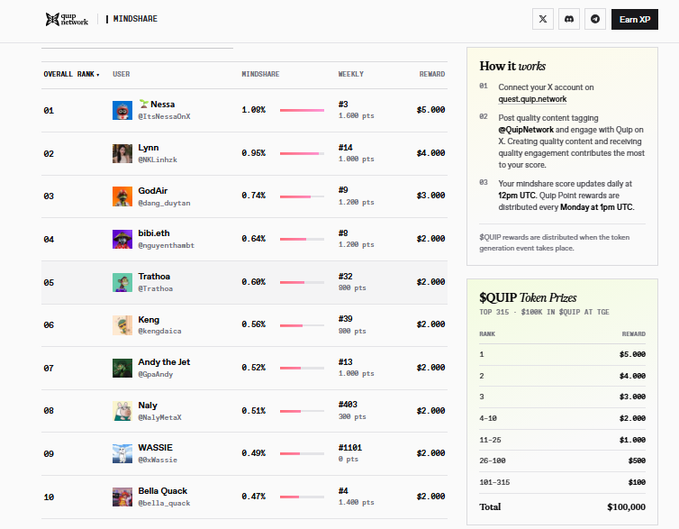The width and height of the screenshot is (679, 529).
Task: Sort by the Overall Rank column header
Action: tap(71, 74)
